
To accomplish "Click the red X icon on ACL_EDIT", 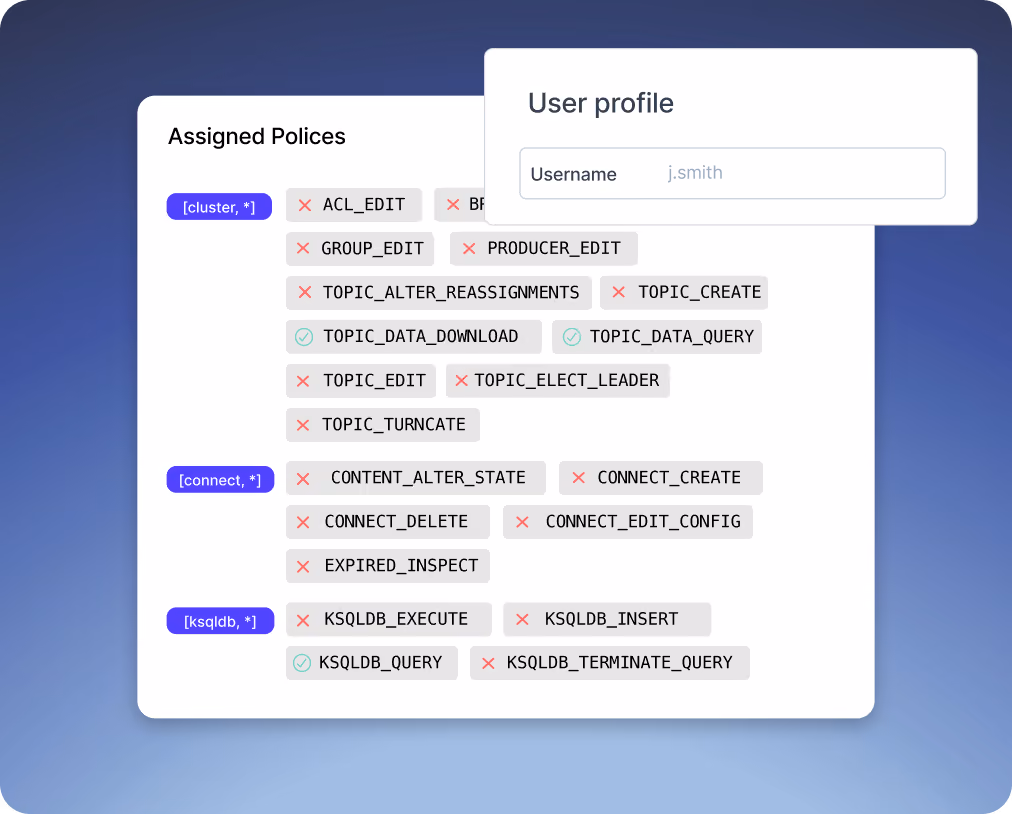I will point(305,205).
